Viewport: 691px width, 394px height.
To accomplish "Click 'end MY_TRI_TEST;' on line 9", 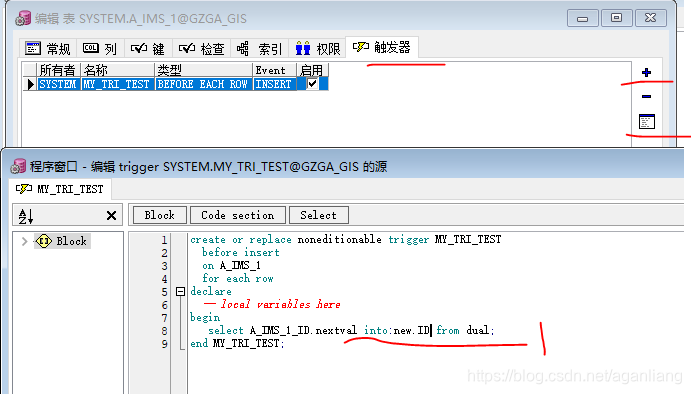I will click(x=237, y=343).
